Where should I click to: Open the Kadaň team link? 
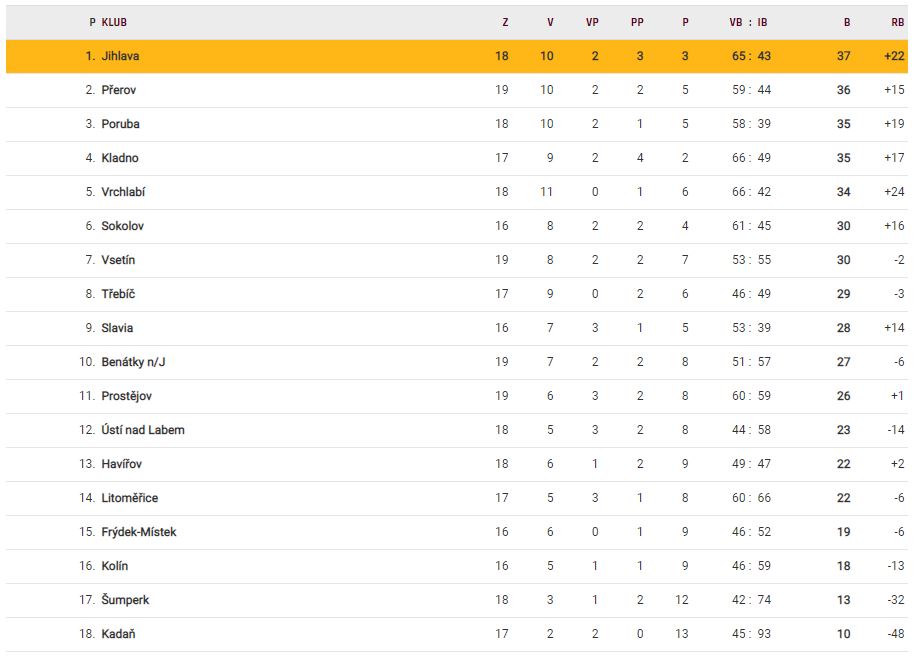(x=118, y=634)
